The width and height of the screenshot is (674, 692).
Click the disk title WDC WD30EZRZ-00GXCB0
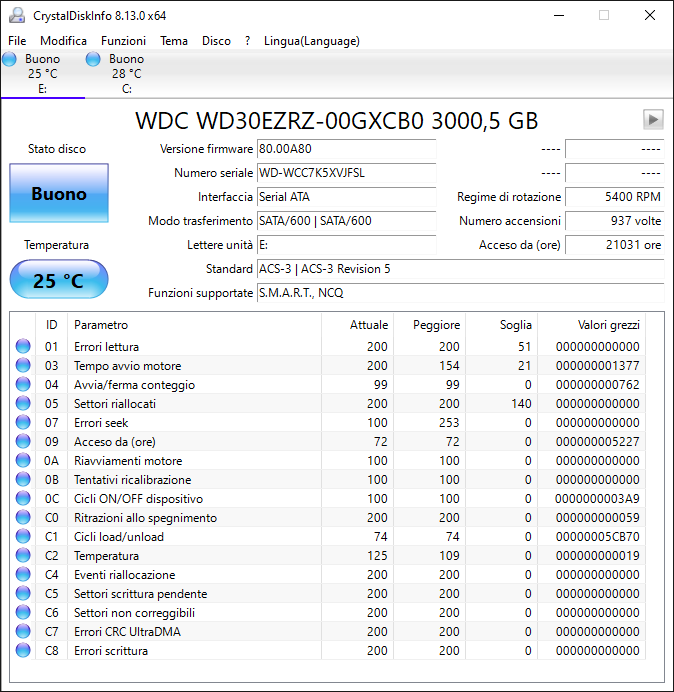point(337,121)
